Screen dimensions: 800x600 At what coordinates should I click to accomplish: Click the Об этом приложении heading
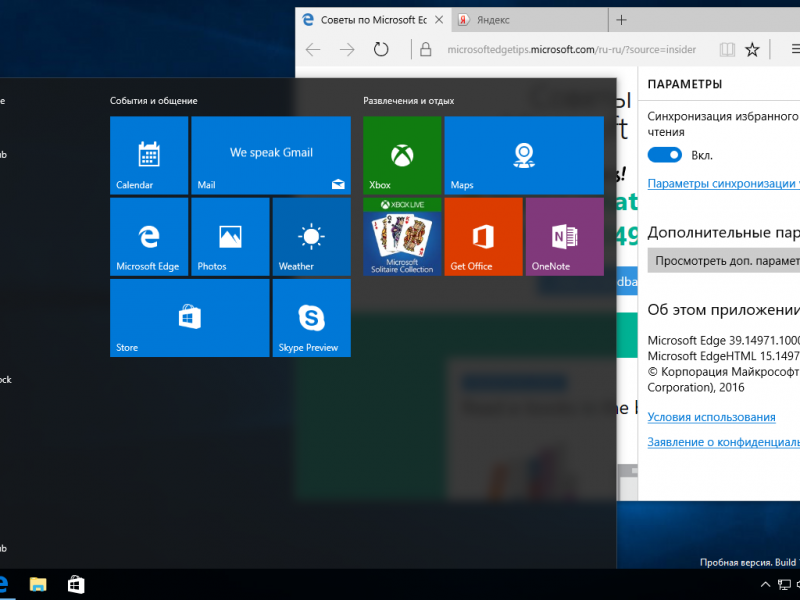click(x=723, y=310)
